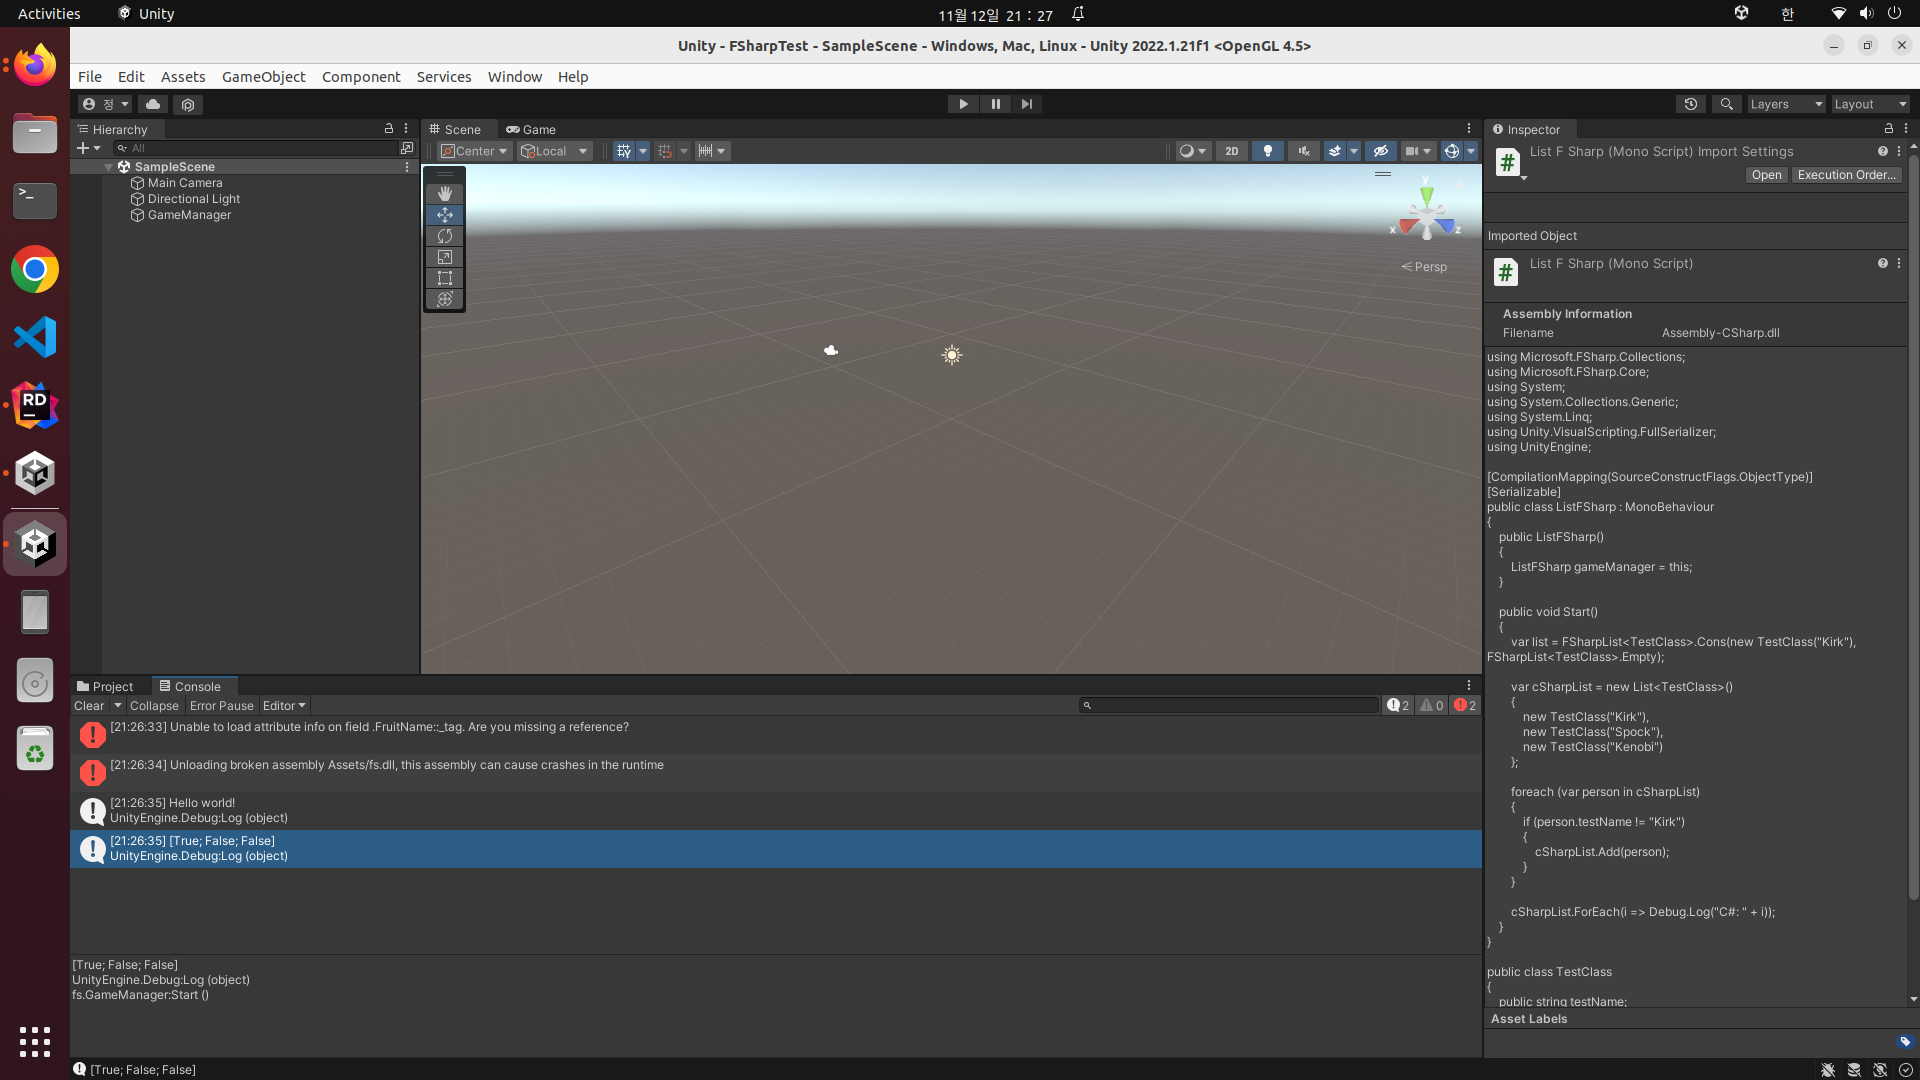Open Hierarchy panel more-options menu
This screenshot has width=1920, height=1080.
pyautogui.click(x=406, y=129)
